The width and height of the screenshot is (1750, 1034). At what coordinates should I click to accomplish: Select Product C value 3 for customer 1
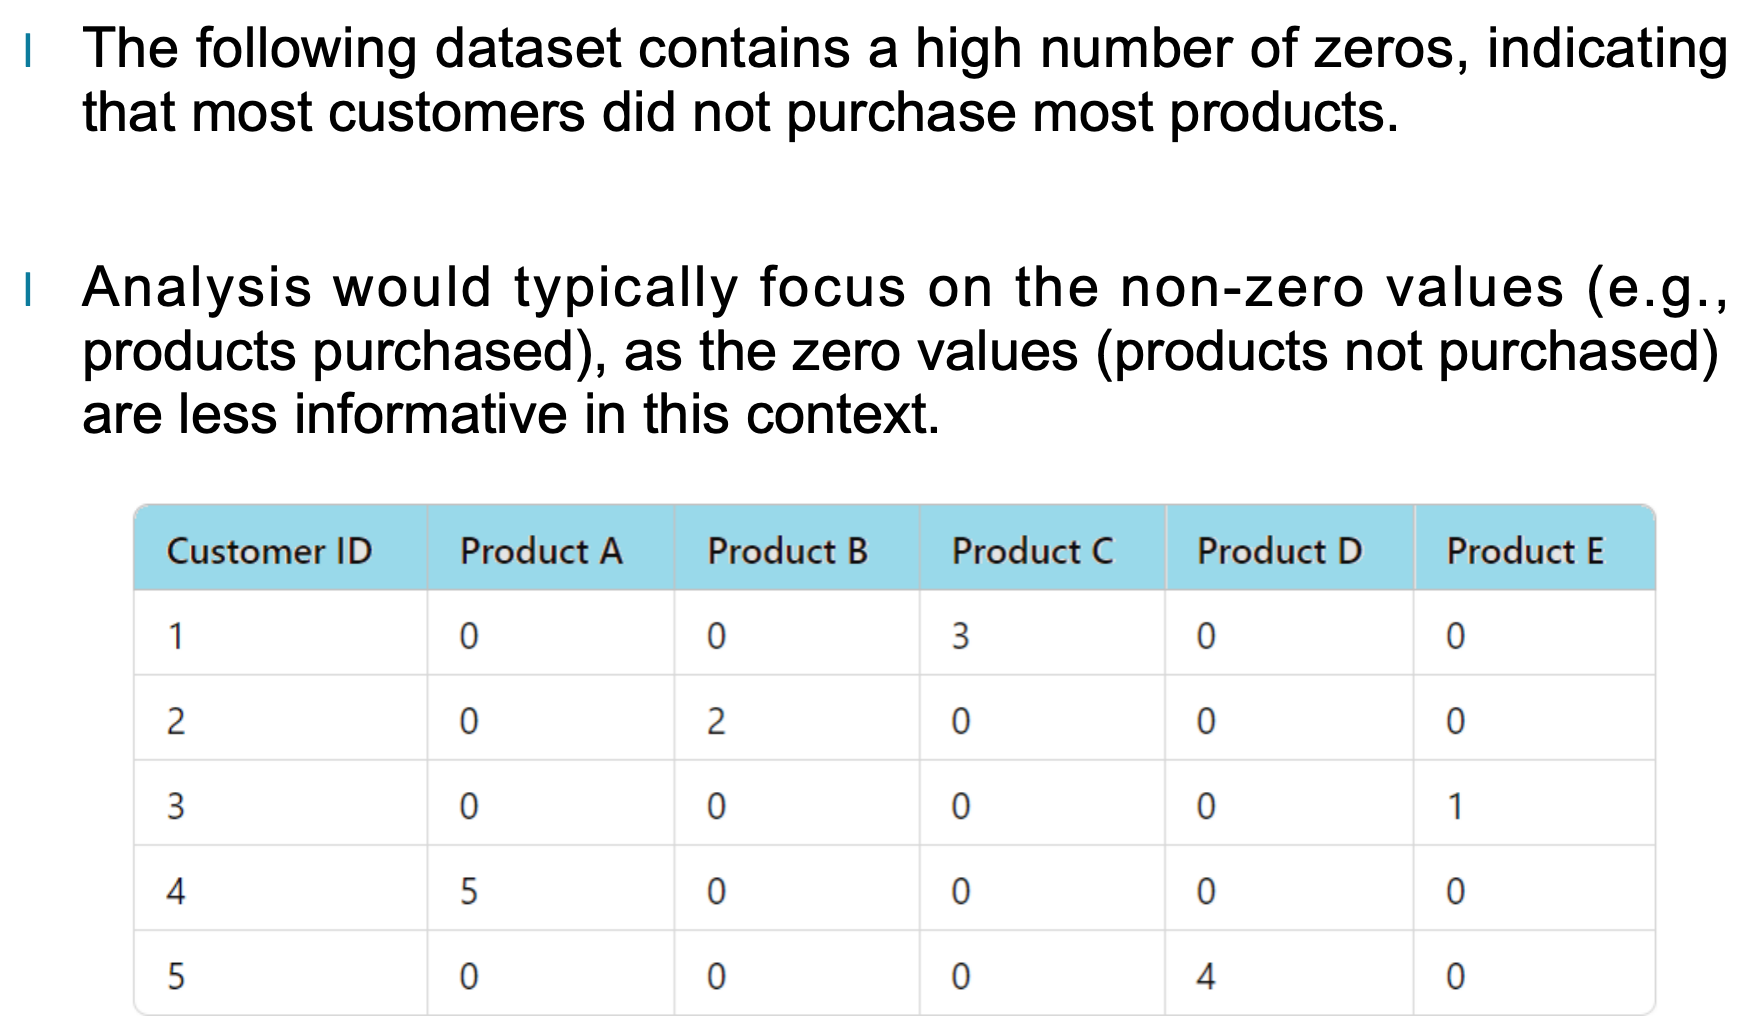pos(960,636)
